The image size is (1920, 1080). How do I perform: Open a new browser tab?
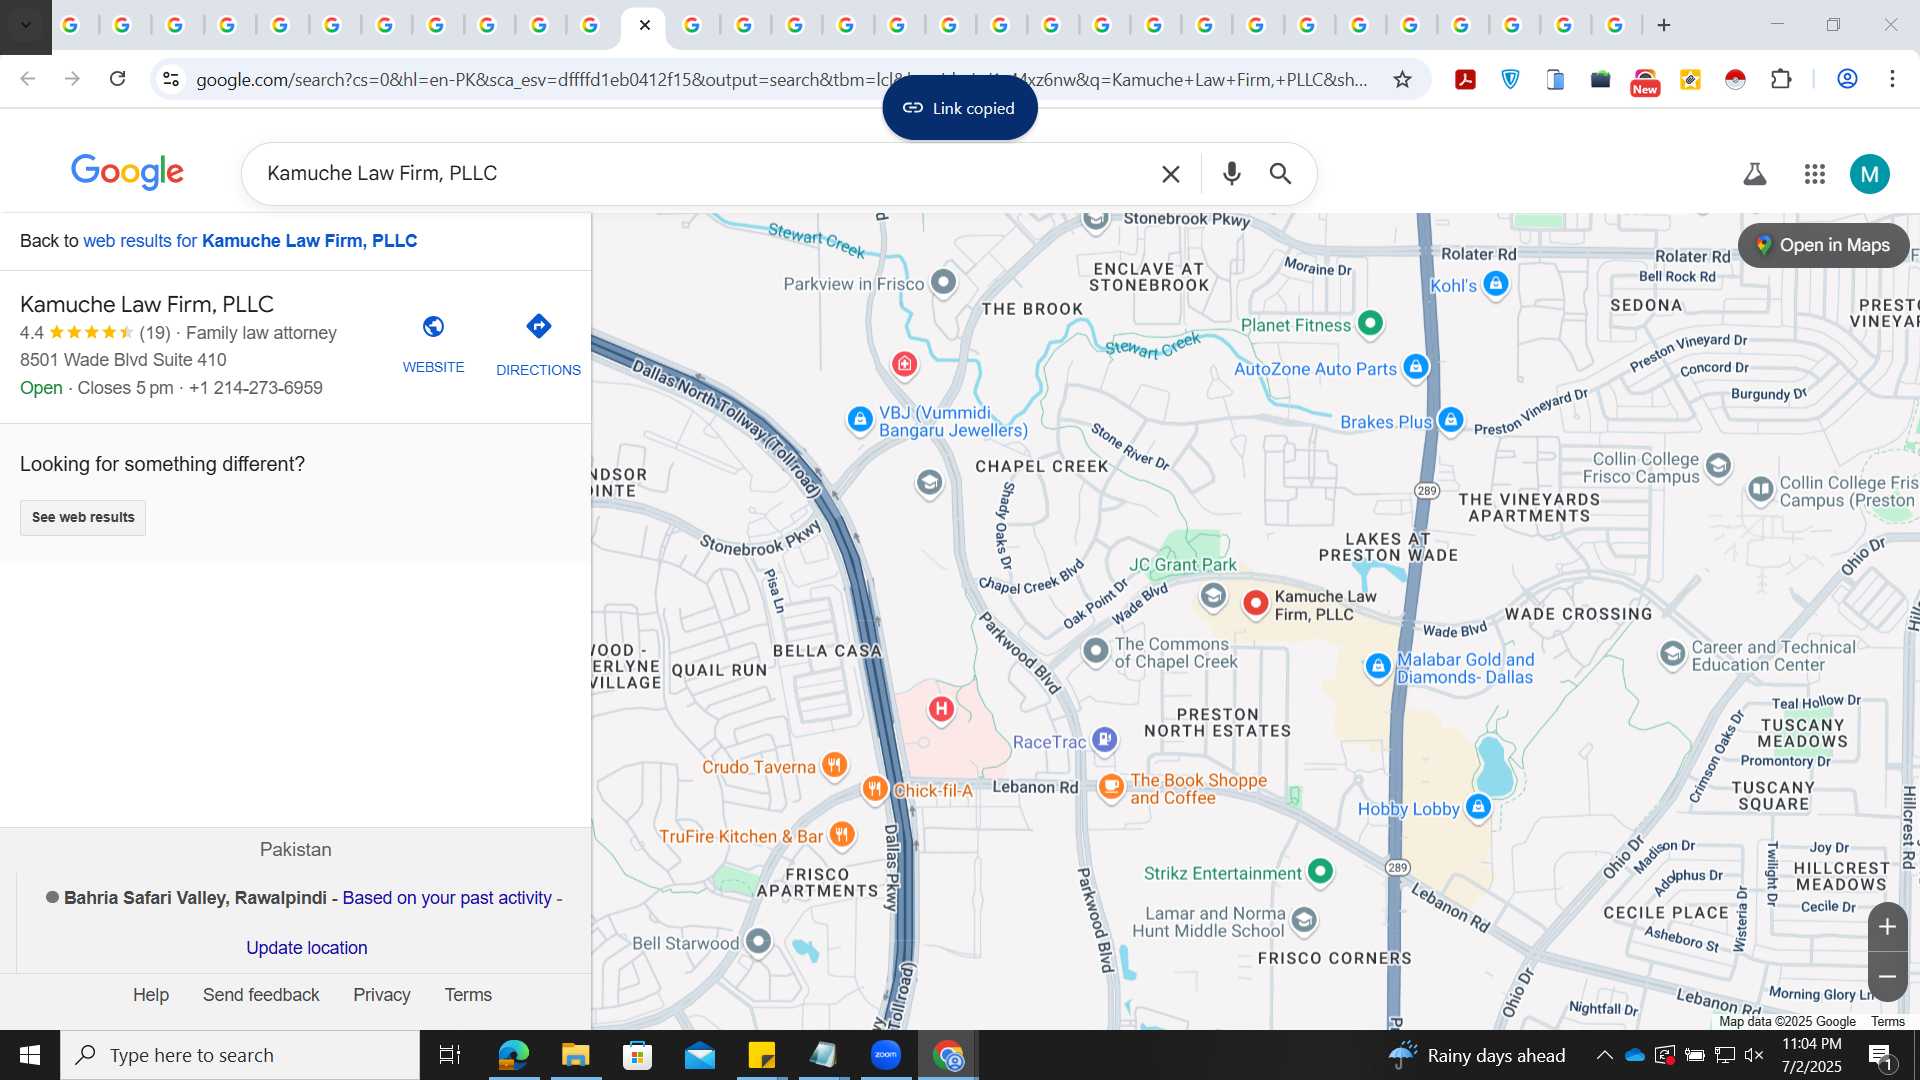[x=1664, y=25]
